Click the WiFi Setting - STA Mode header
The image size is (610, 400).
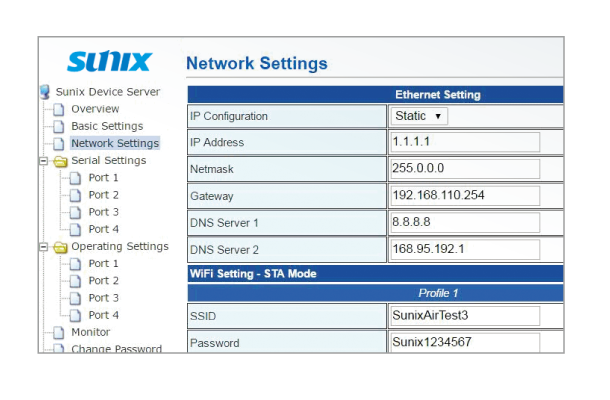click(x=253, y=274)
